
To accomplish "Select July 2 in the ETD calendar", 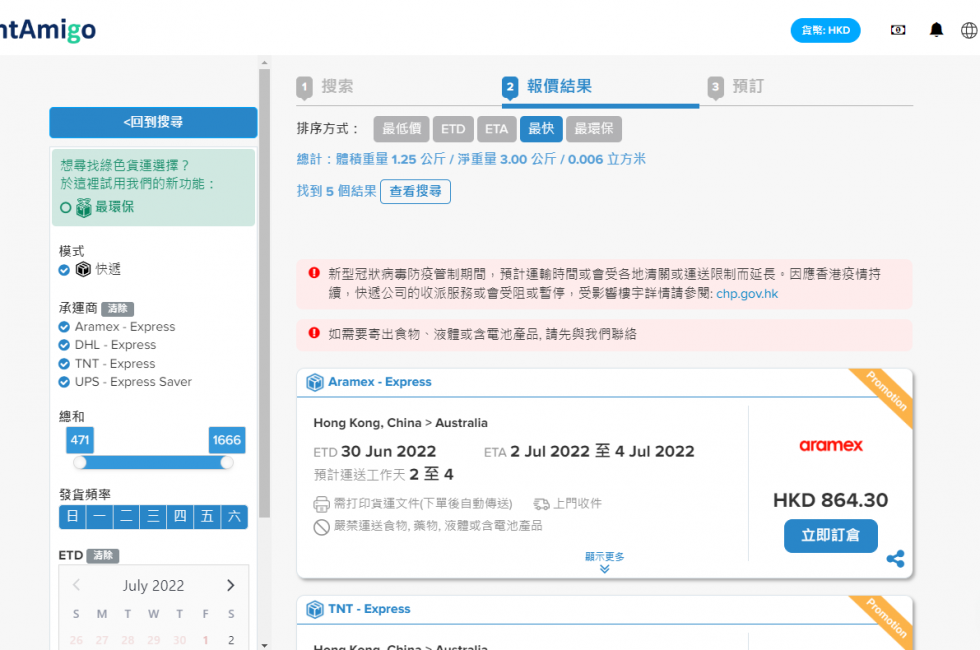I will point(231,640).
